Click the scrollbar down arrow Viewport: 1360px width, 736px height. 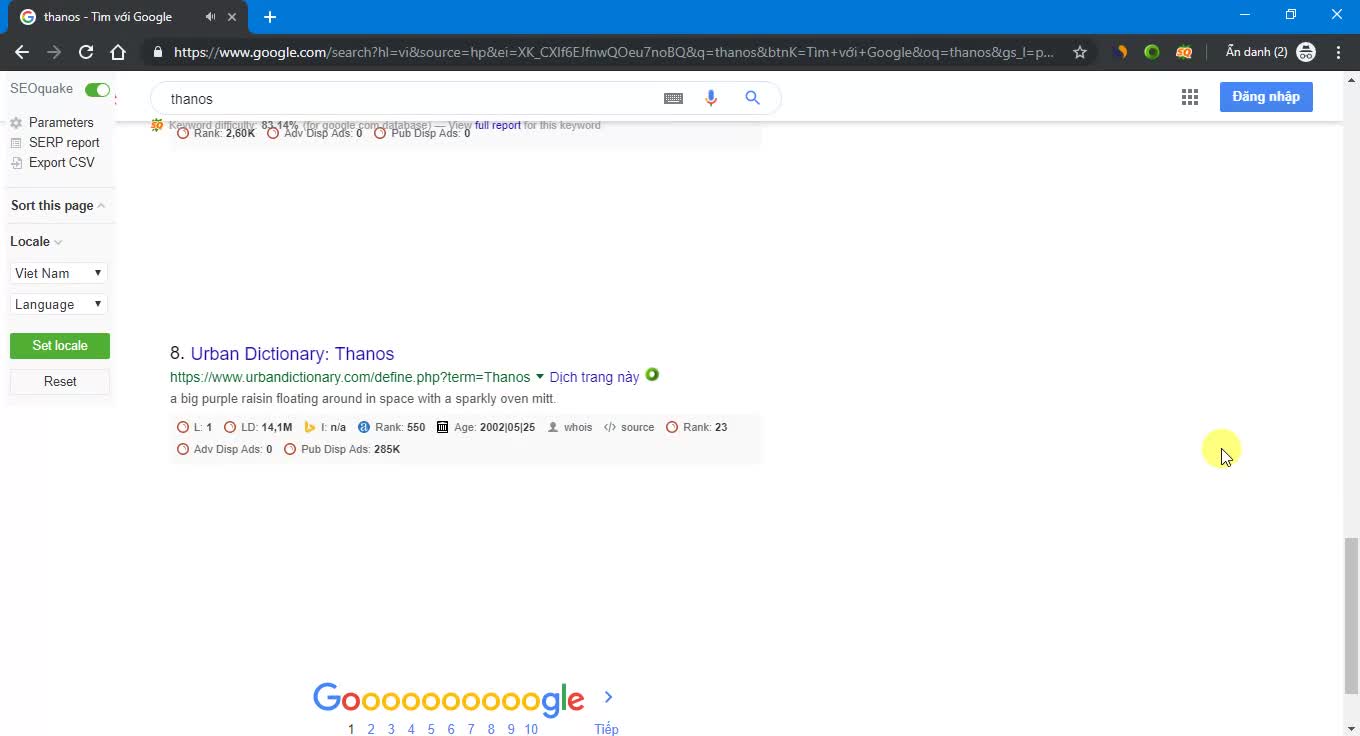(1351, 727)
